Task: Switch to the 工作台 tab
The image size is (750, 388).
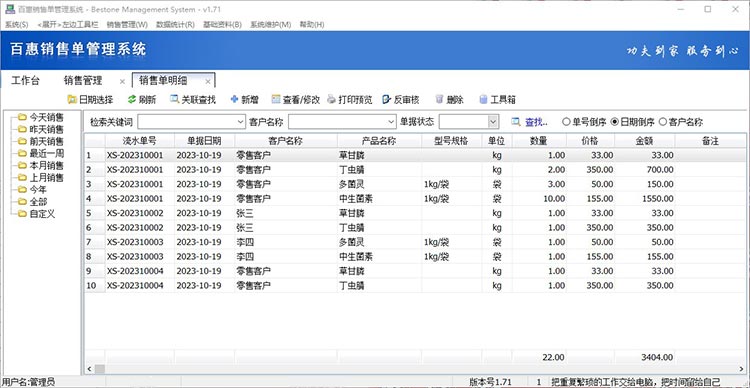Action: [x=25, y=80]
